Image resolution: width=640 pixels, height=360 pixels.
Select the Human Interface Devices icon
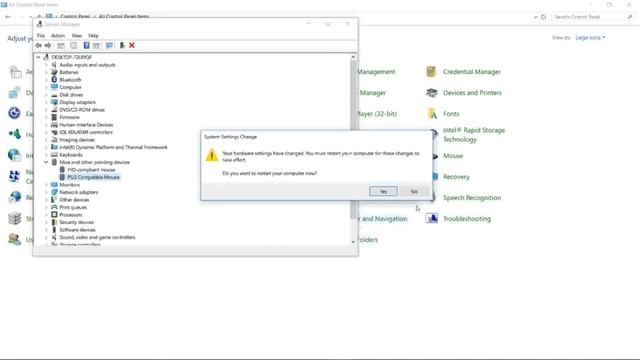pos(54,124)
